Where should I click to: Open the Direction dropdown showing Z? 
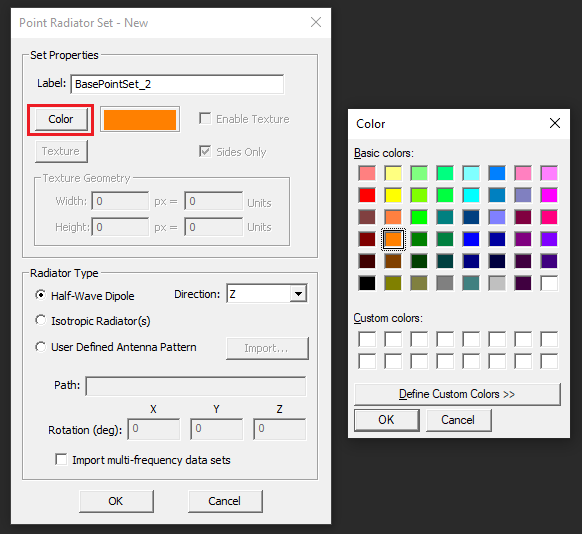267,294
